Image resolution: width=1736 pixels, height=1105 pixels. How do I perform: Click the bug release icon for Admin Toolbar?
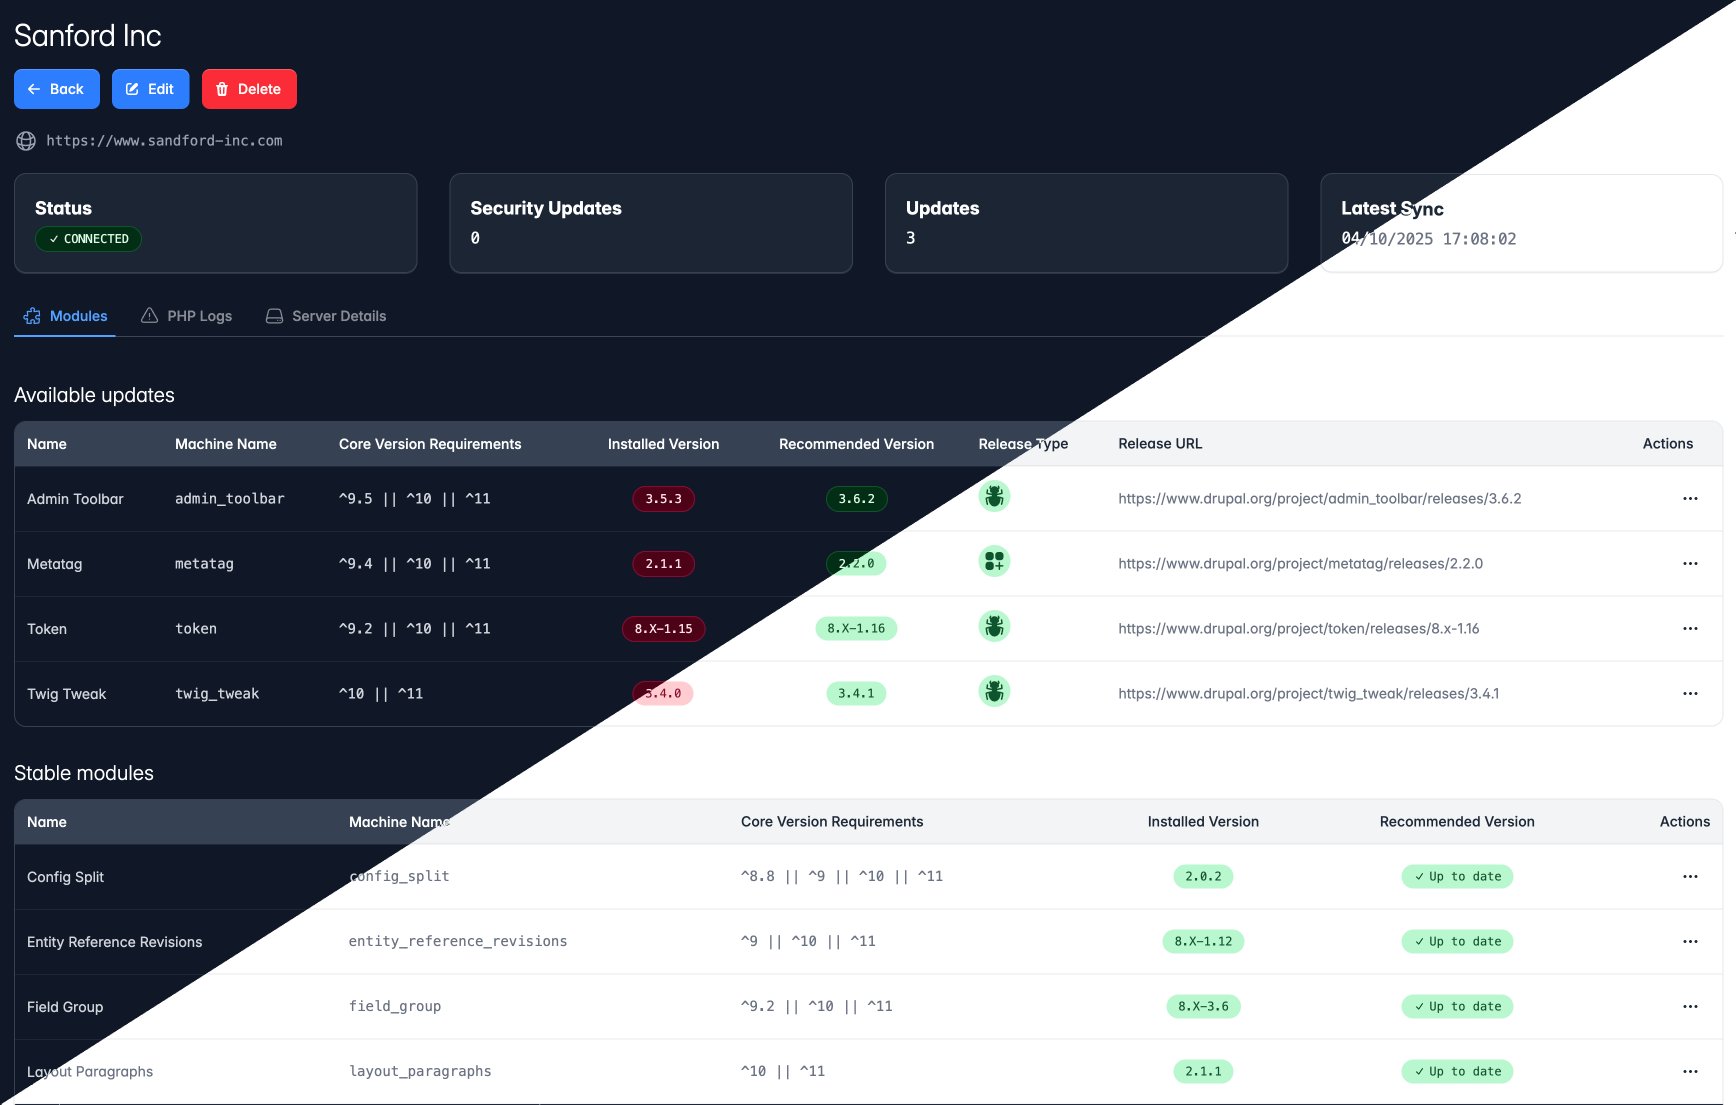[994, 497]
